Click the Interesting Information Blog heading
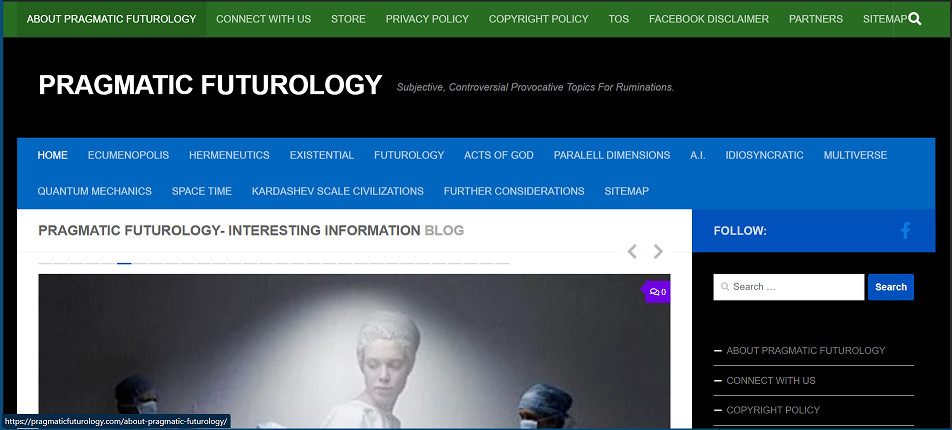Image resolution: width=952 pixels, height=430 pixels. (251, 231)
